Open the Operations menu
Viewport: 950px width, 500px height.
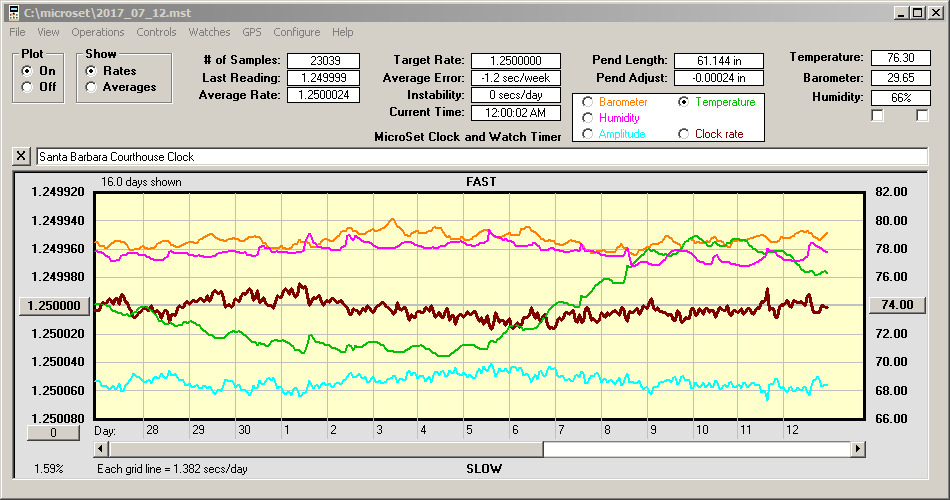[x=98, y=32]
